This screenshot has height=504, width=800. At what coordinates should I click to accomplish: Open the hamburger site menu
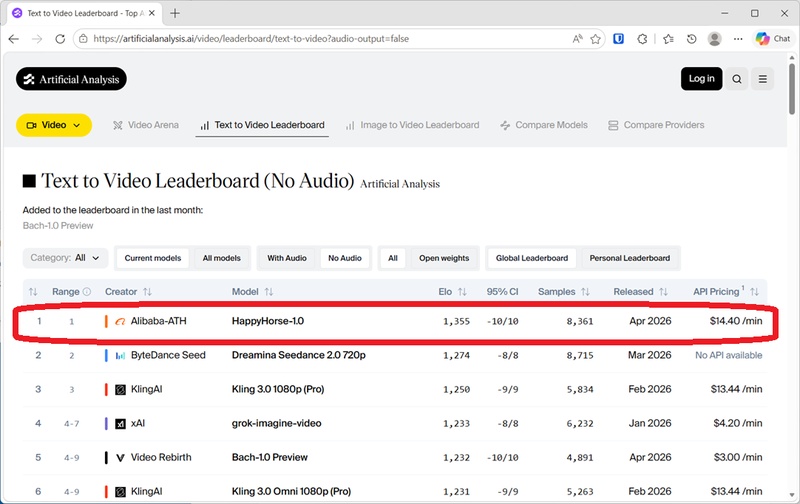[763, 79]
